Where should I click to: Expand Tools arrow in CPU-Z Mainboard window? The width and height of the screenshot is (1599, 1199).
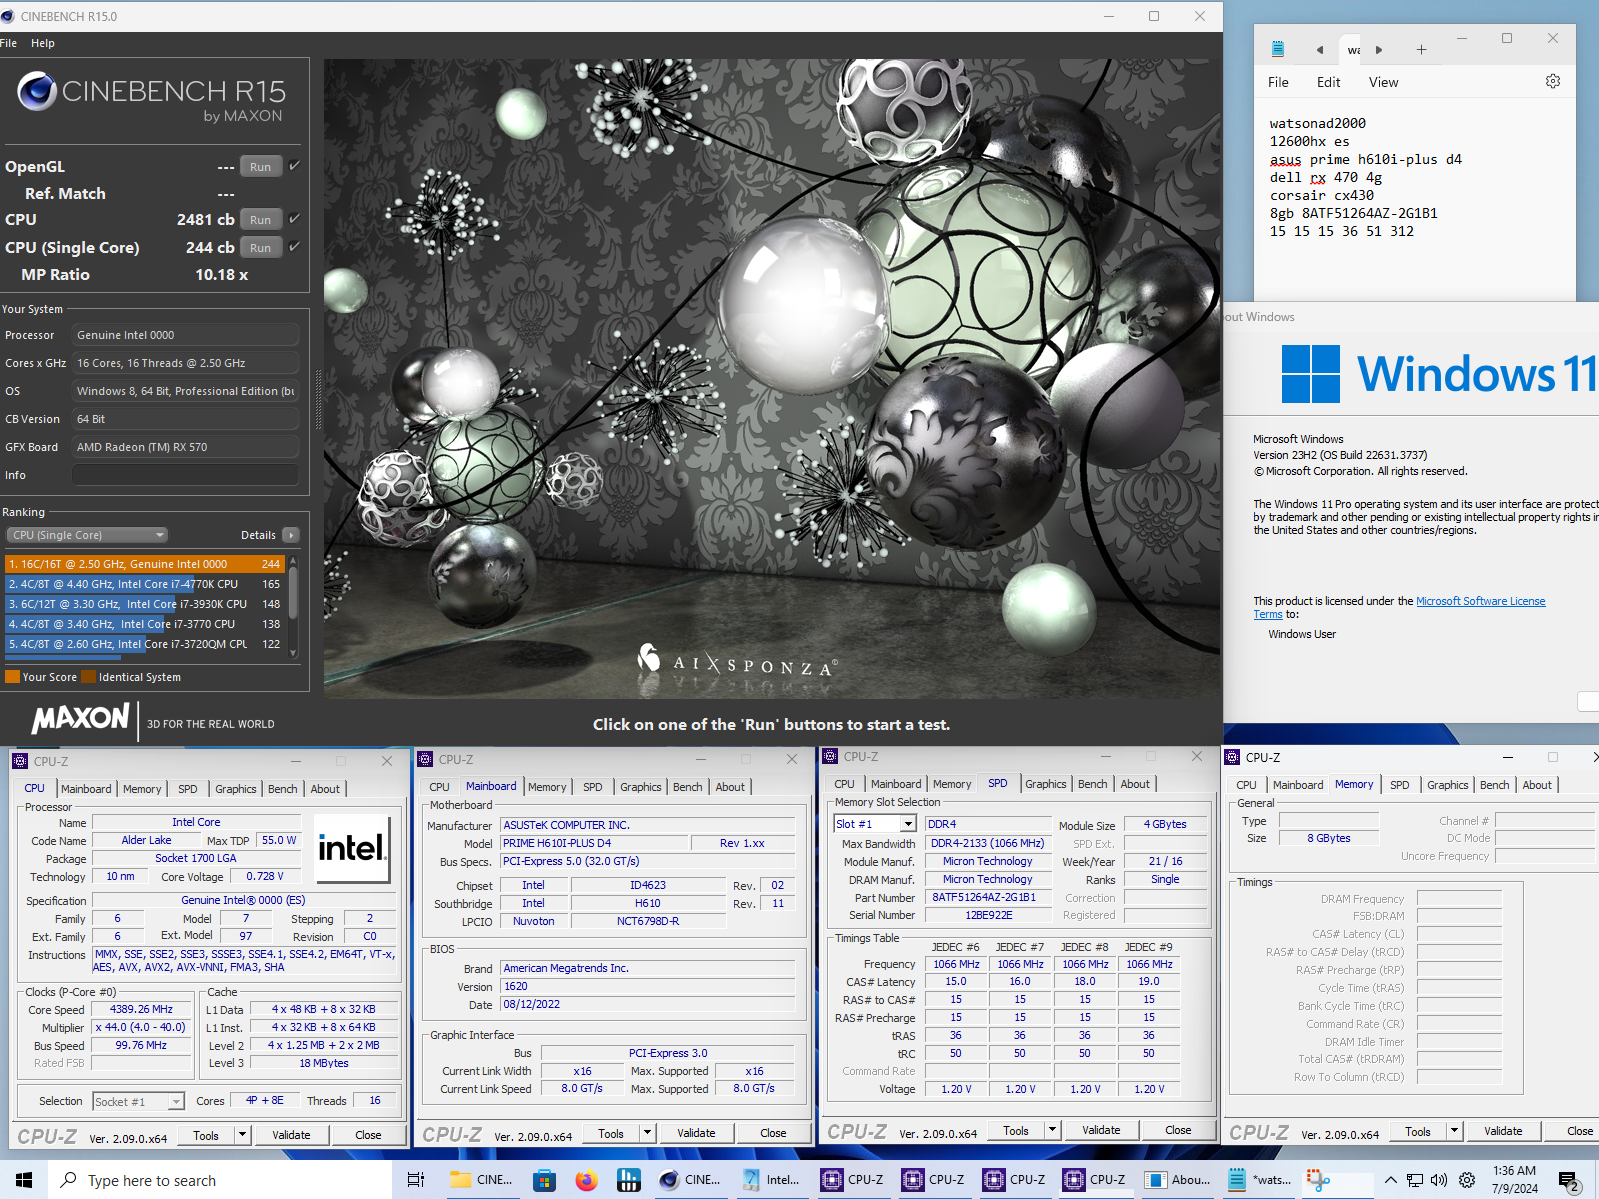click(648, 1133)
